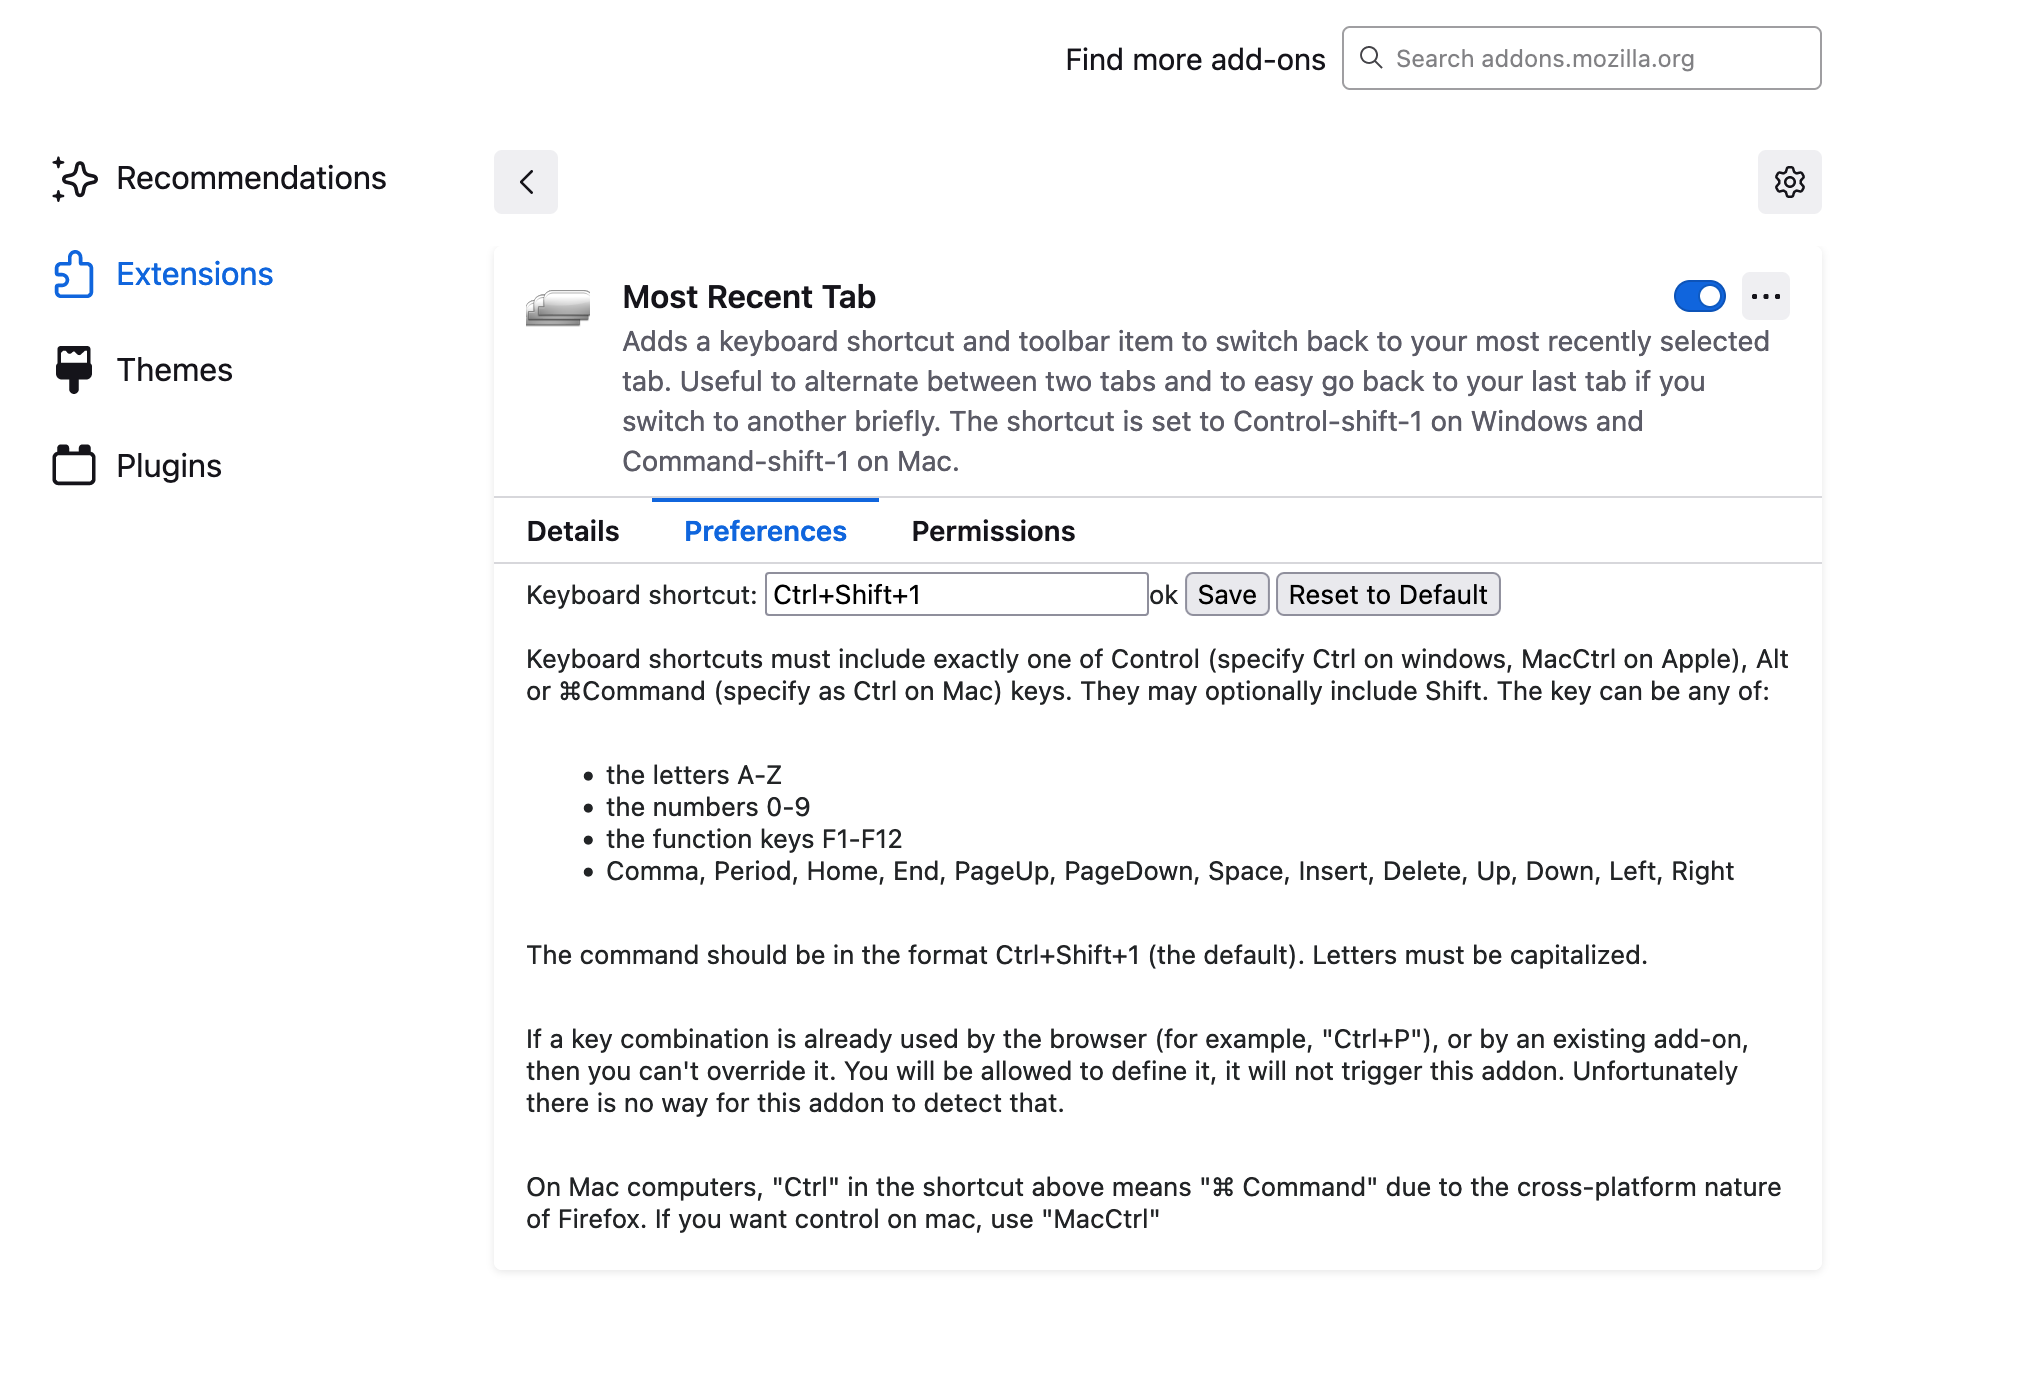Click the 'ok' status text
The height and width of the screenshot is (1400, 2042).
pyautogui.click(x=1164, y=595)
